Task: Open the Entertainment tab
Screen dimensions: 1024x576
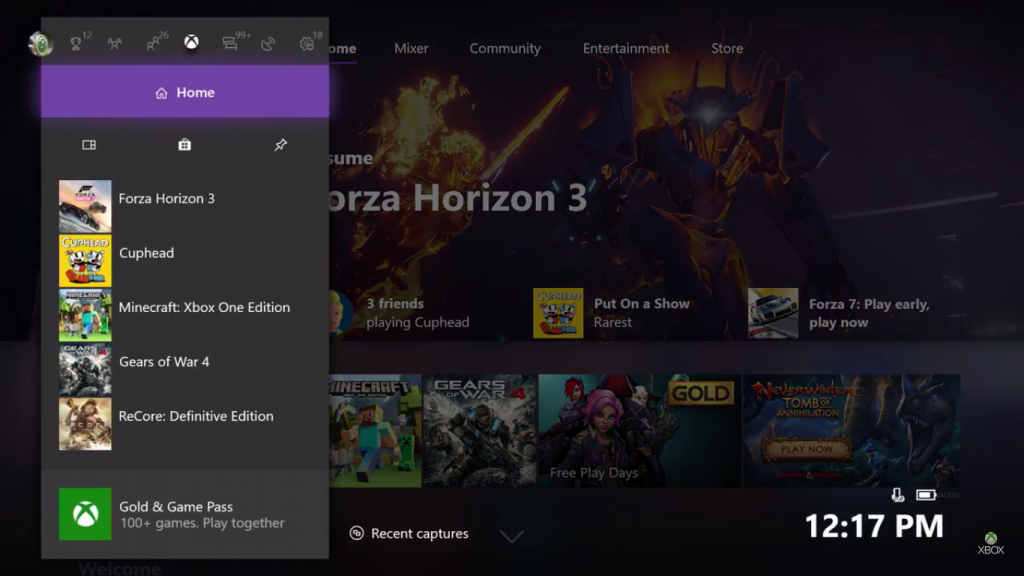Action: click(626, 48)
